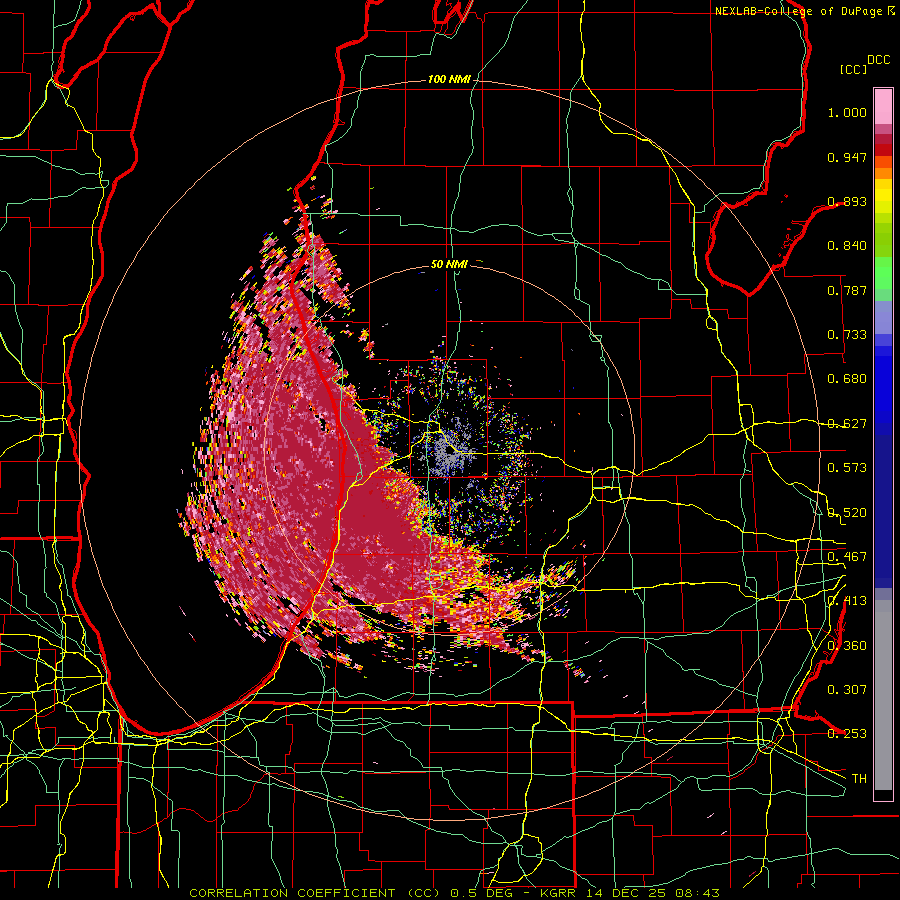Click the 0.467 value on the color scale
900x900 pixels.
[847, 556]
